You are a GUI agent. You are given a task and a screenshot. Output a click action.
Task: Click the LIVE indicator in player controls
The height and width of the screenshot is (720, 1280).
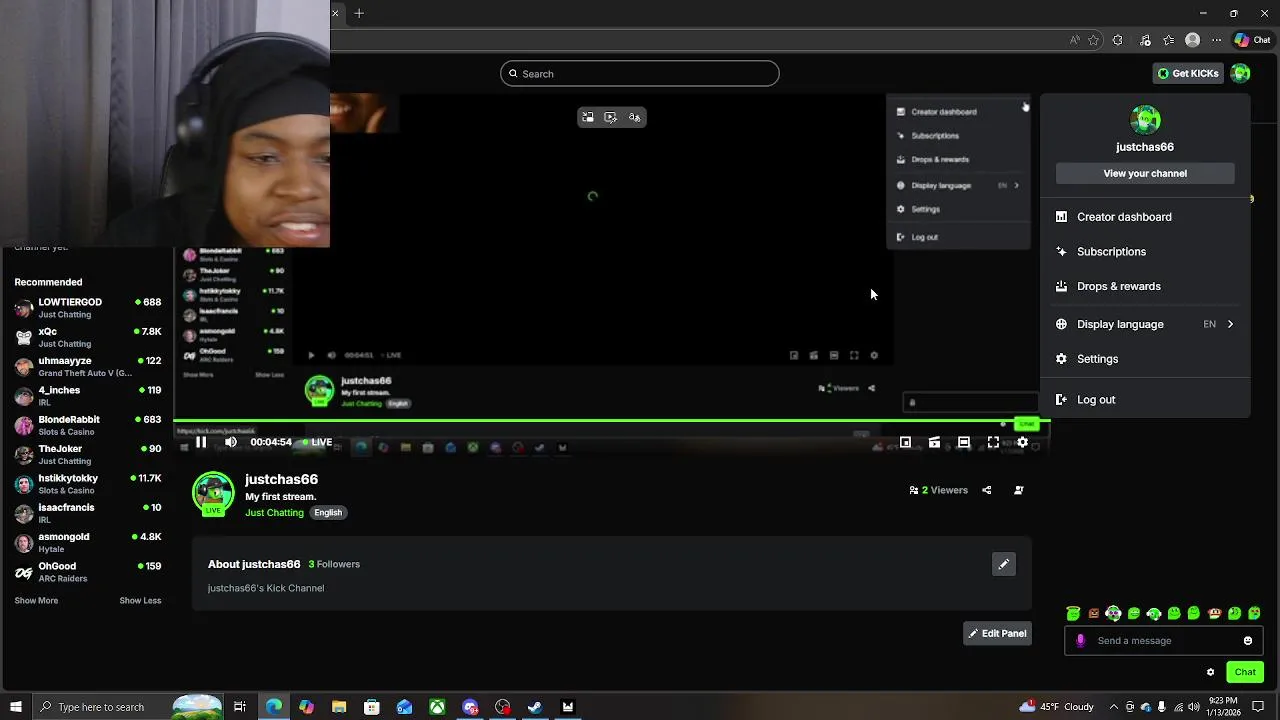coord(318,442)
